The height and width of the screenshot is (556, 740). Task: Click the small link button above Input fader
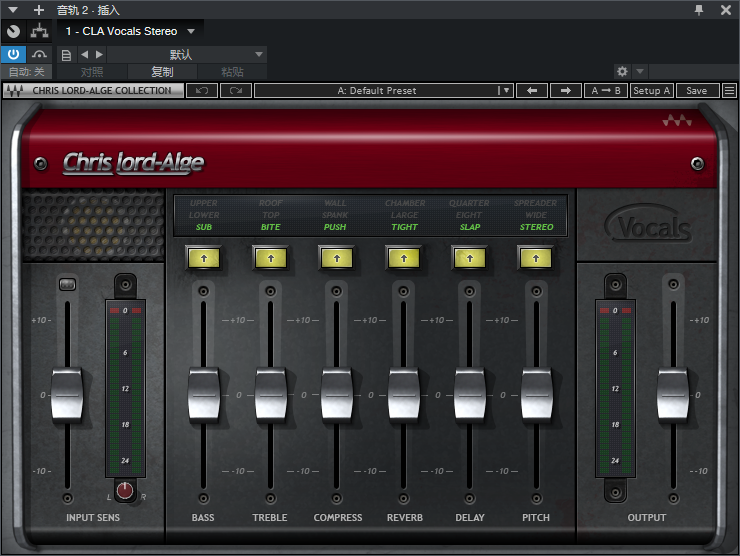[67, 284]
